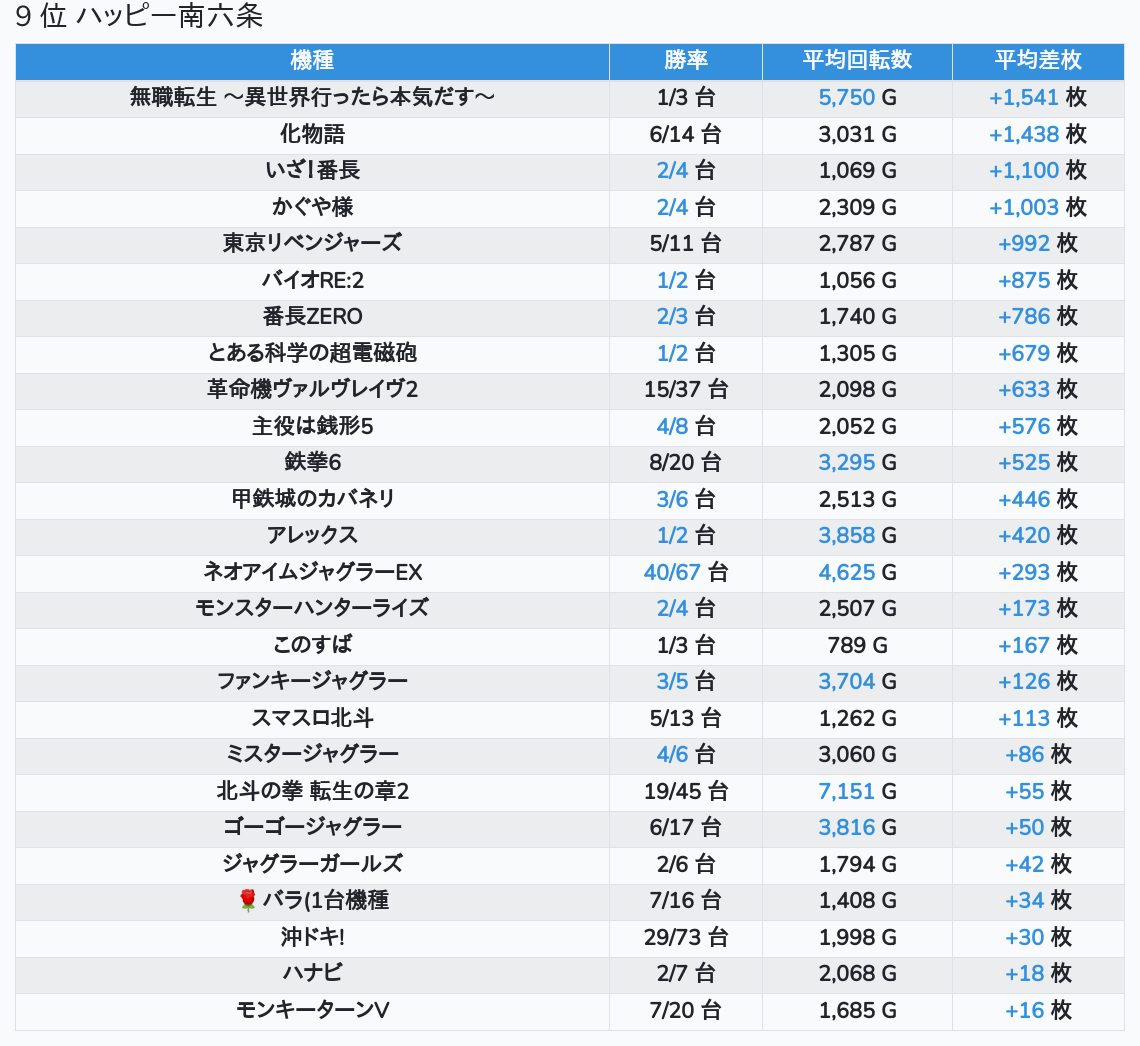Click the rose icon beside バラ(1台機種
Image resolution: width=1140 pixels, height=1046 pixels.
(248, 901)
